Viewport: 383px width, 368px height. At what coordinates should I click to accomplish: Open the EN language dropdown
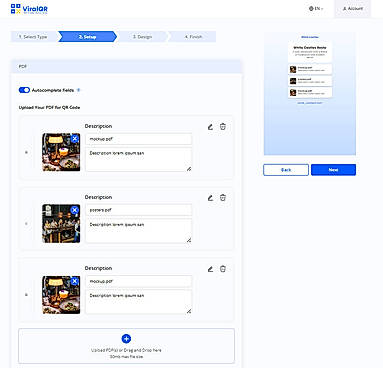[316, 8]
